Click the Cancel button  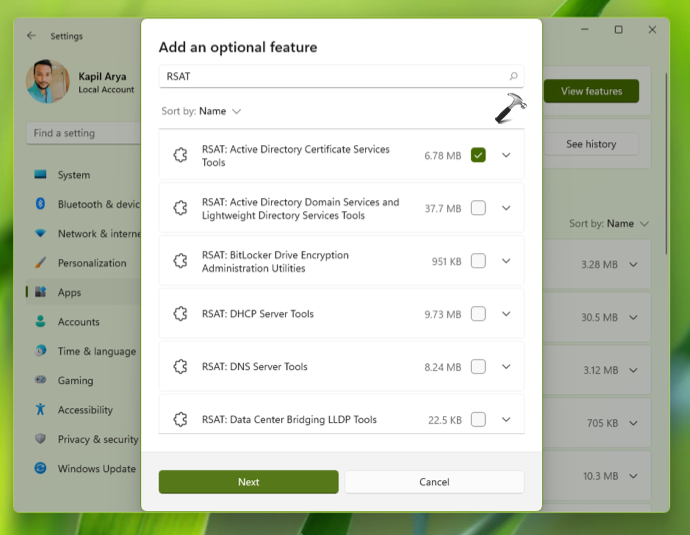coord(434,482)
